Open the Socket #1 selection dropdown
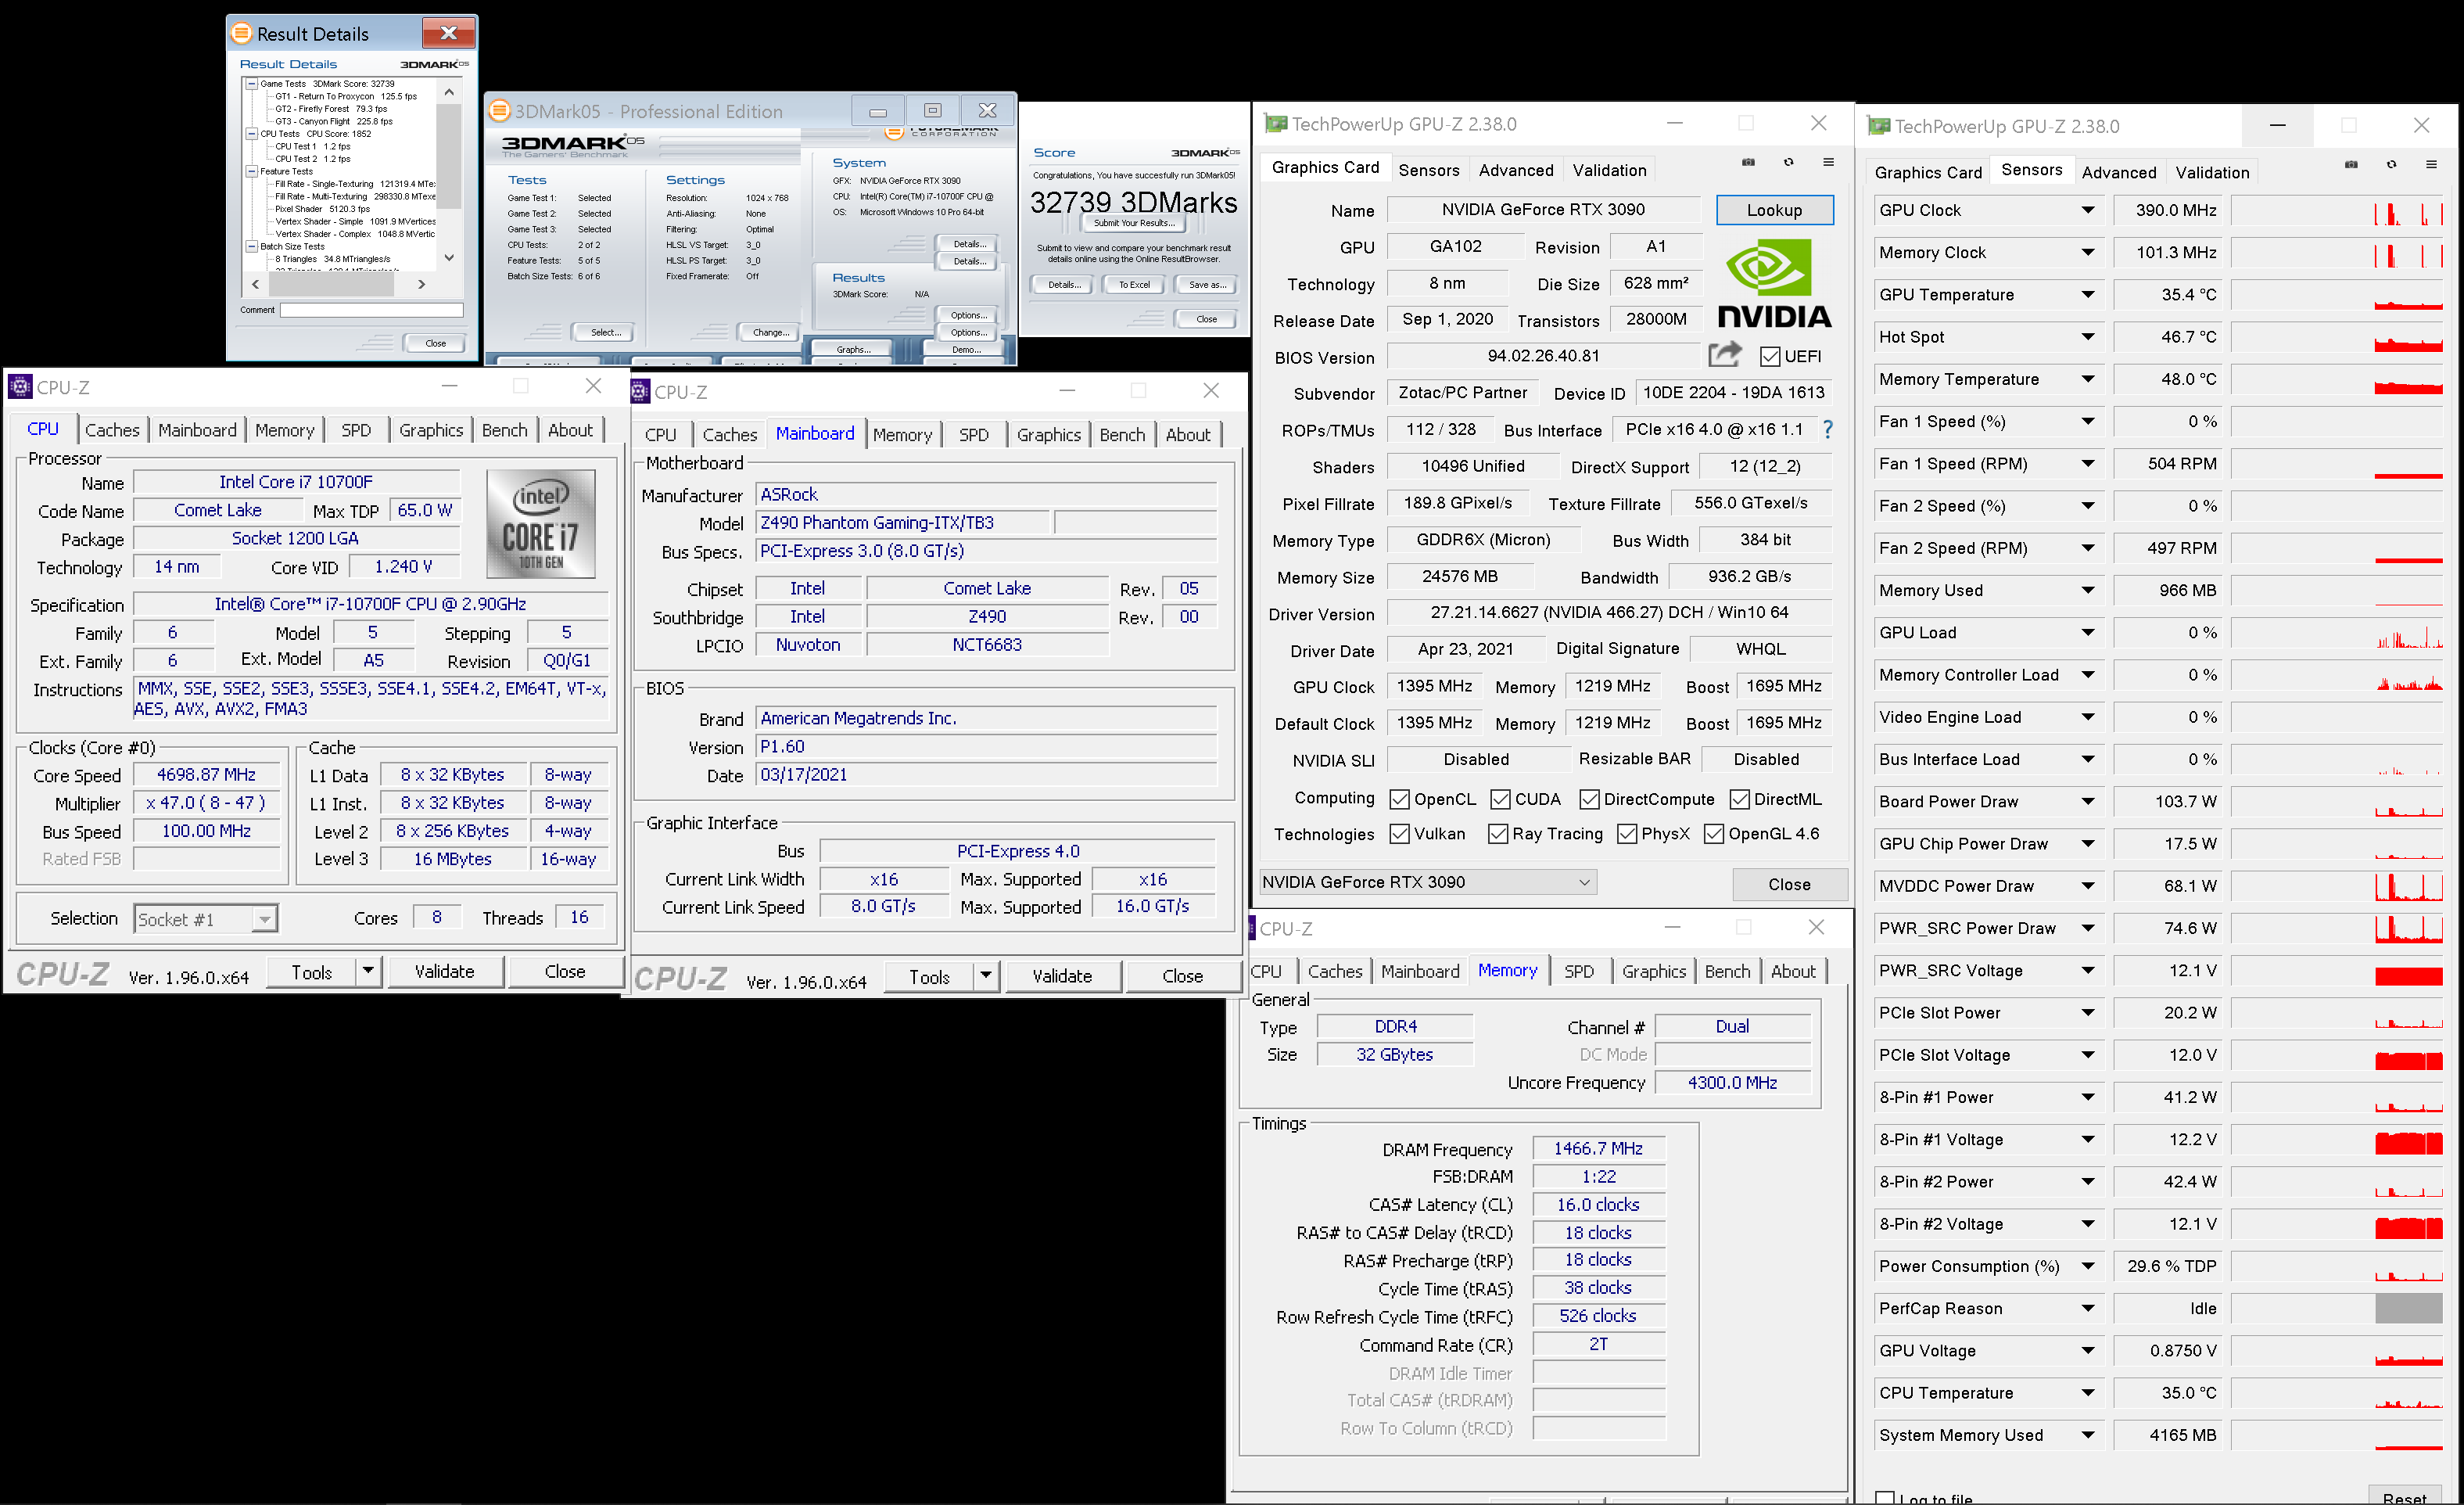Image resolution: width=2464 pixels, height=1505 pixels. 206,919
